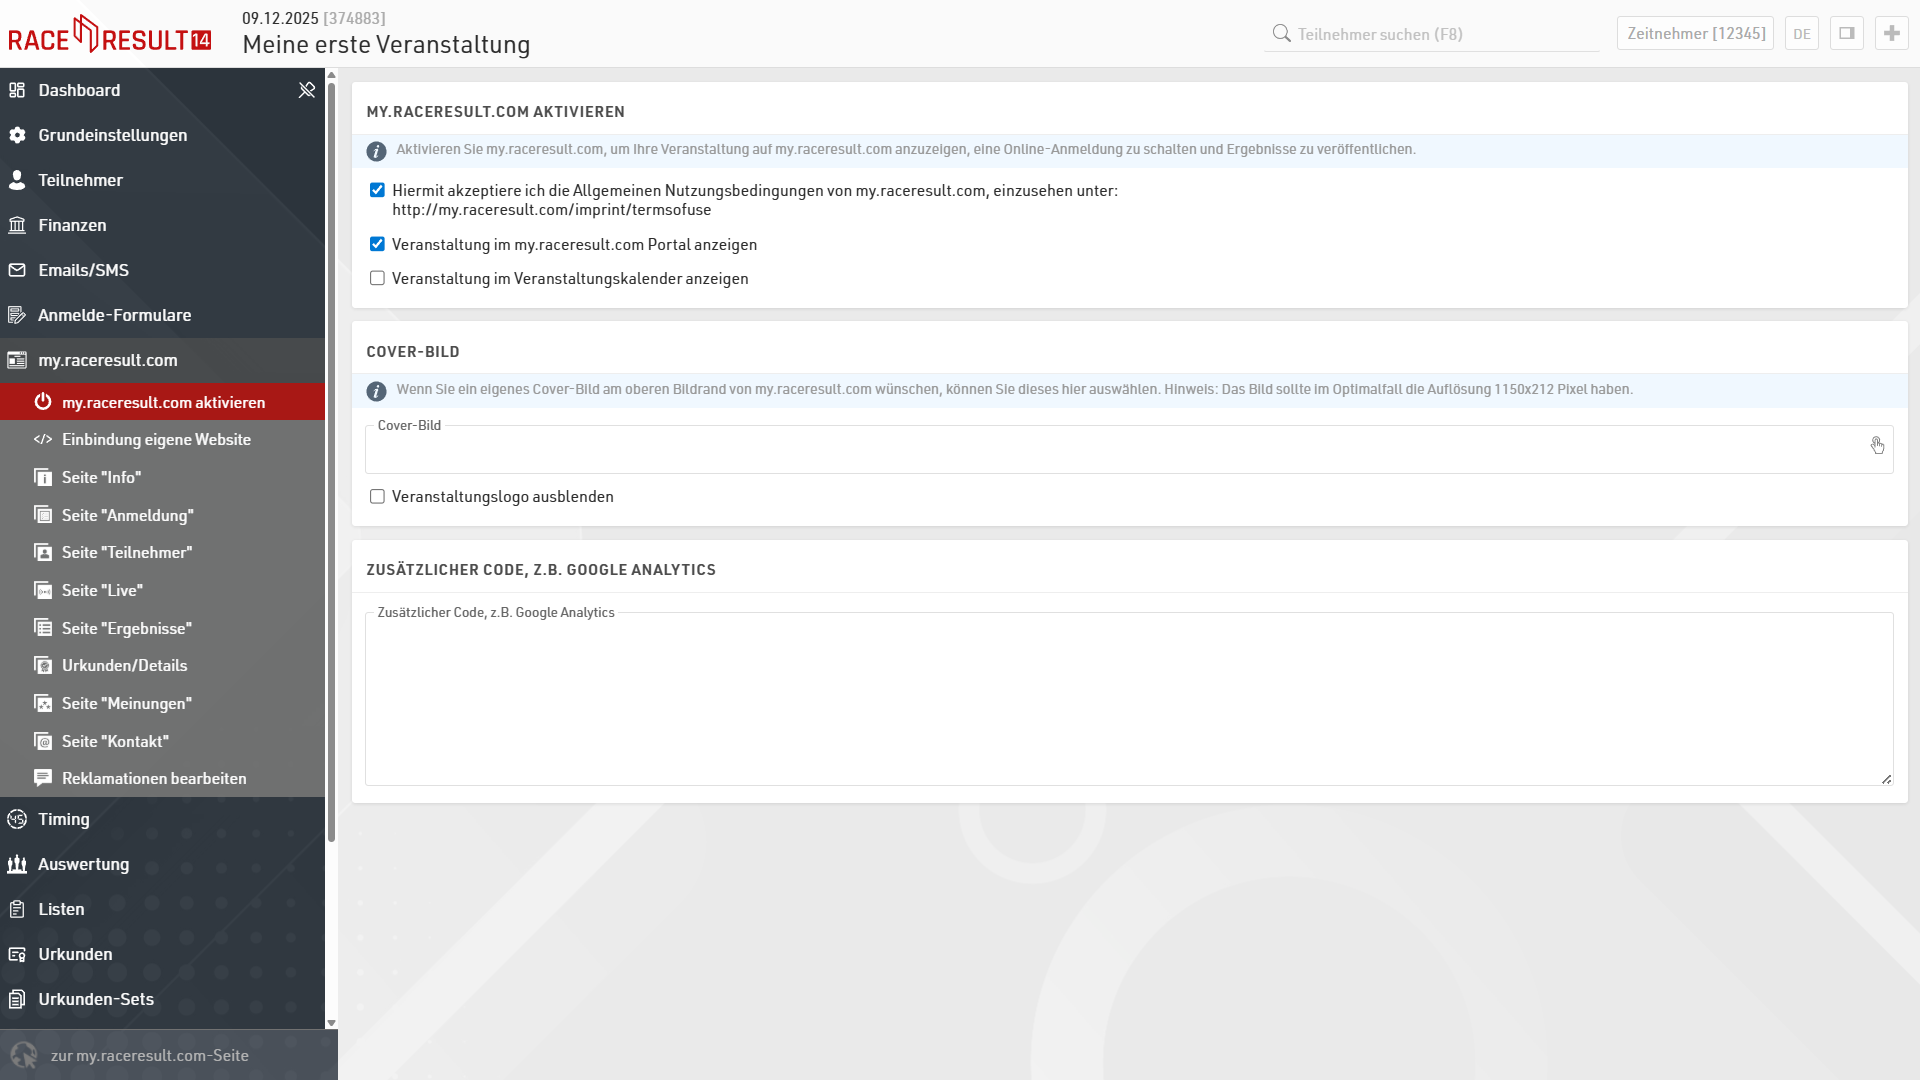Click the info icon in Cover-Bild section
This screenshot has height=1080, width=1920.
pyautogui.click(x=376, y=391)
